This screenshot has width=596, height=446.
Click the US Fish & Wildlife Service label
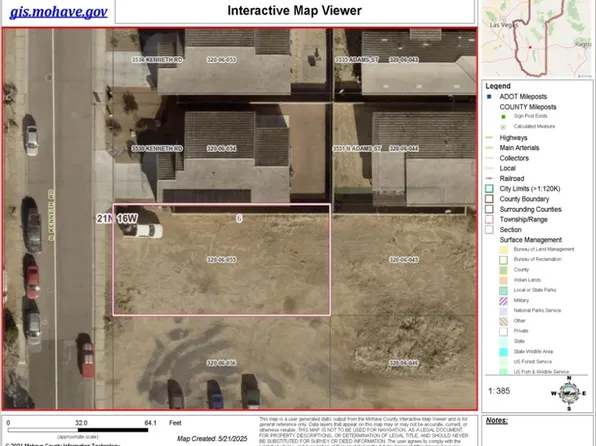coord(541,371)
